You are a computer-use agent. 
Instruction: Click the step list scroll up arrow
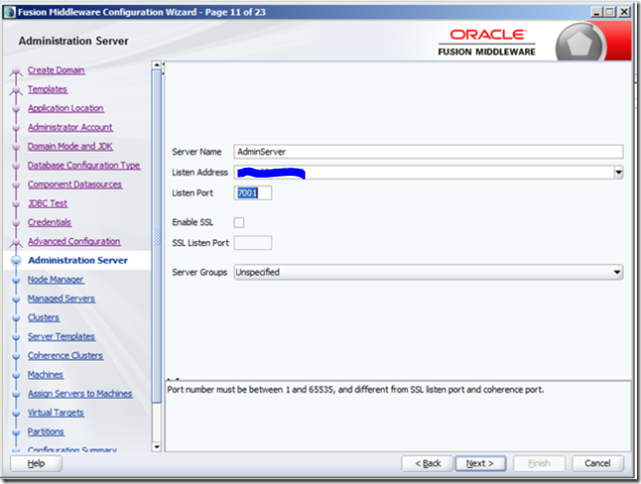pos(157,65)
